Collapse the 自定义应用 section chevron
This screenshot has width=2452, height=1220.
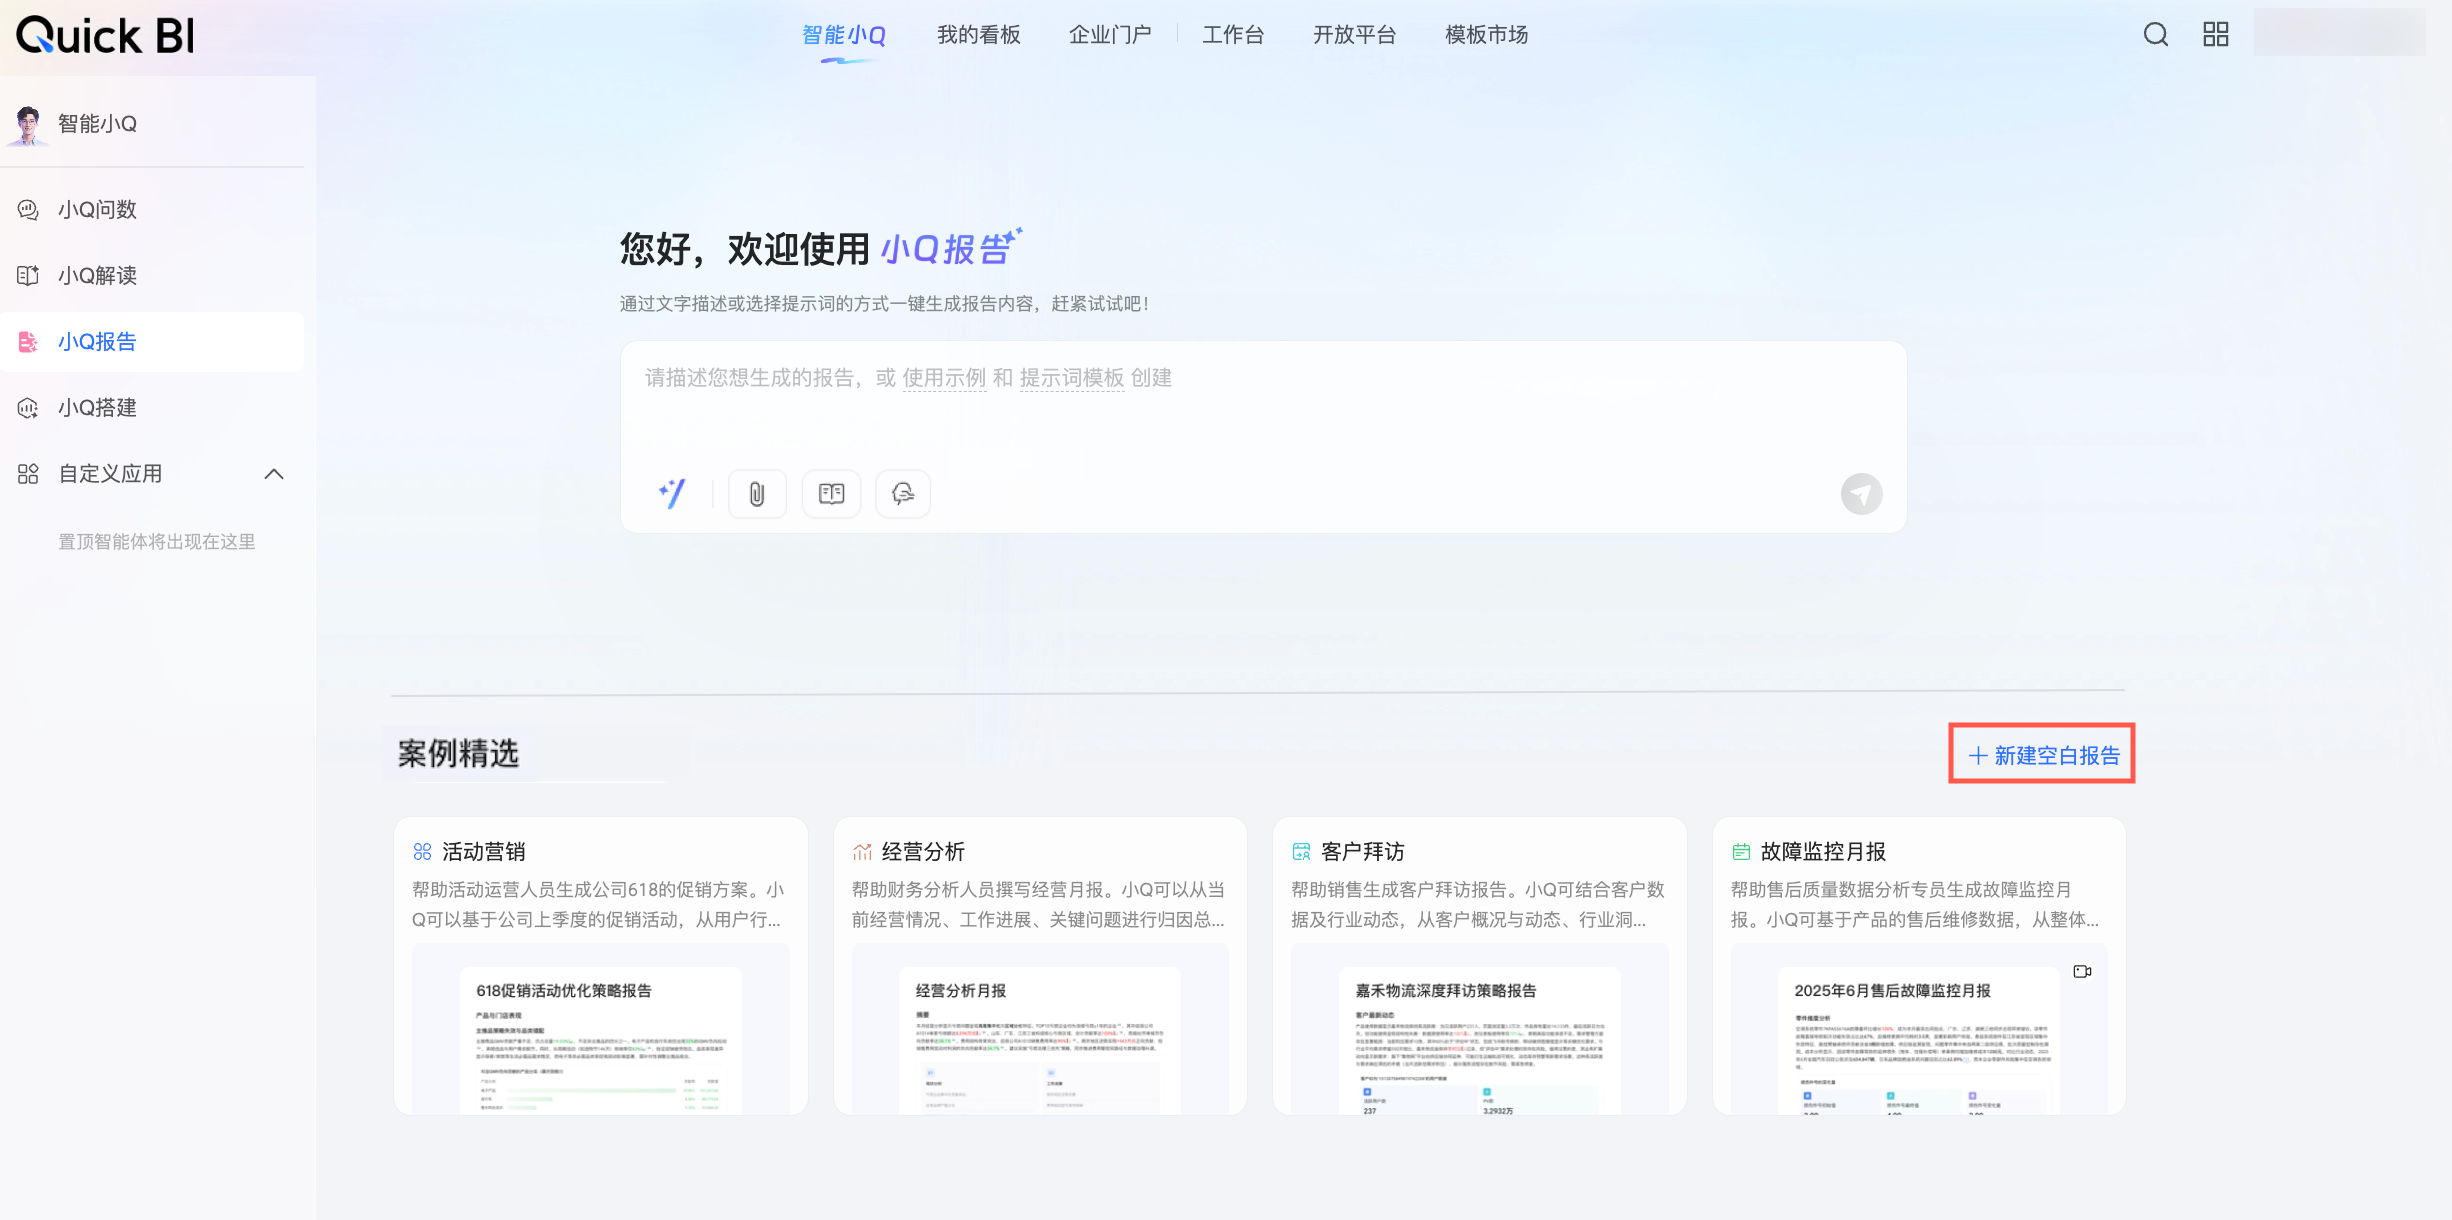point(274,474)
